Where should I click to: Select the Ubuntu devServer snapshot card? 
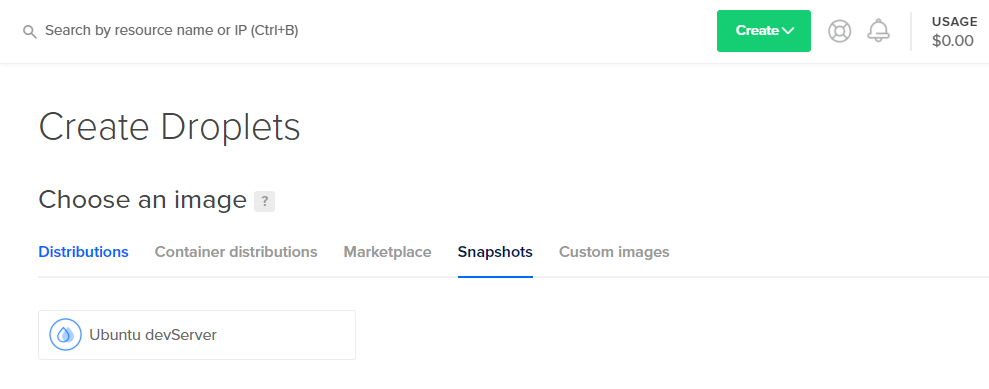(197, 335)
